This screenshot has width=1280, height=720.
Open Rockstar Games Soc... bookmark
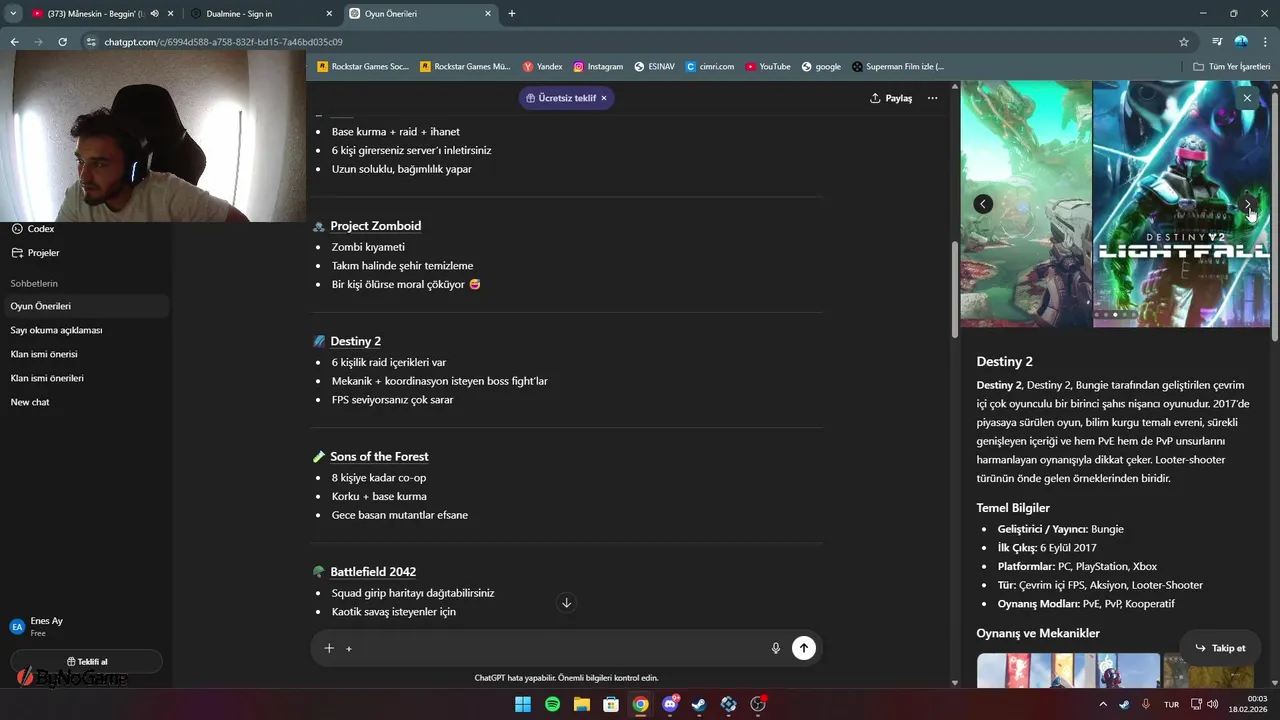(x=362, y=67)
